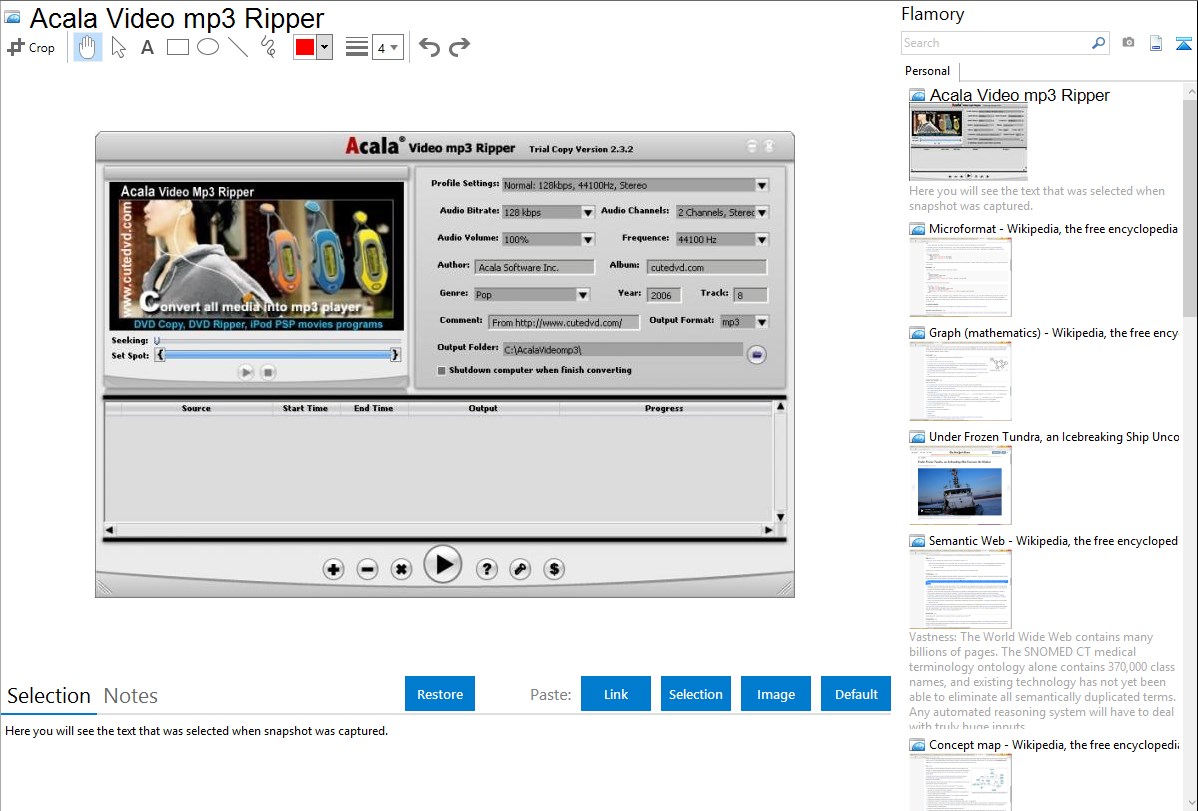
Task: Expand the Output Format dropdown
Action: tap(762, 322)
